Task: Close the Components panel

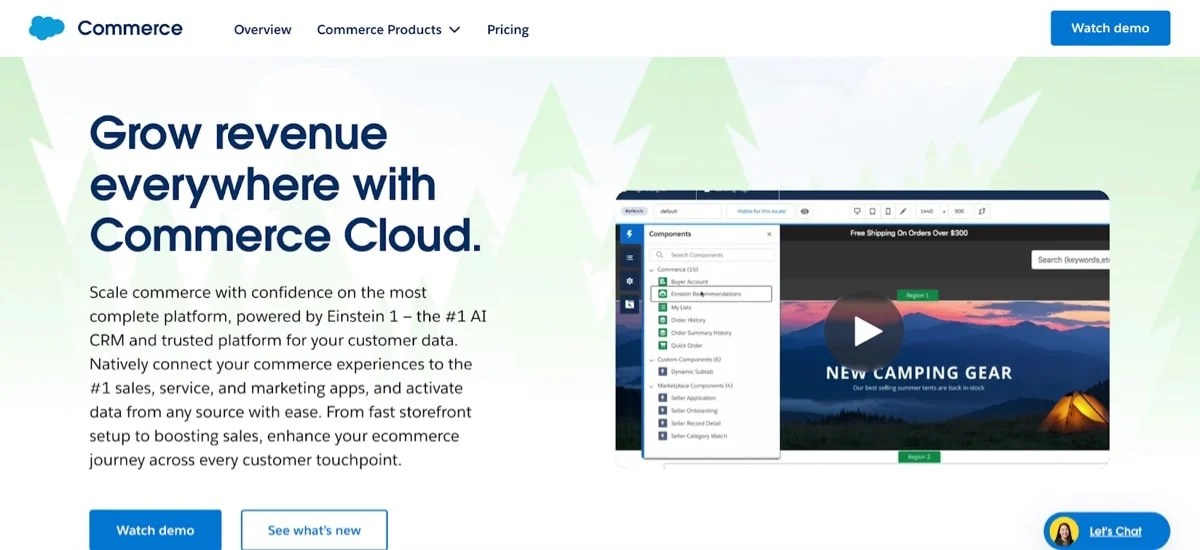Action: tap(769, 234)
